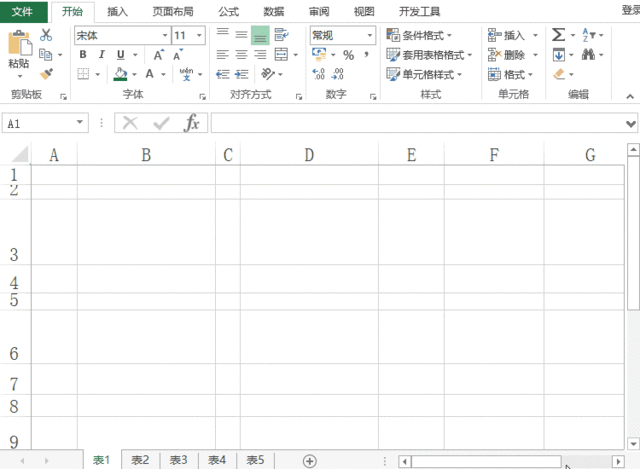Switch to the 审阅 tab
This screenshot has height=469, width=640.
coord(319,11)
